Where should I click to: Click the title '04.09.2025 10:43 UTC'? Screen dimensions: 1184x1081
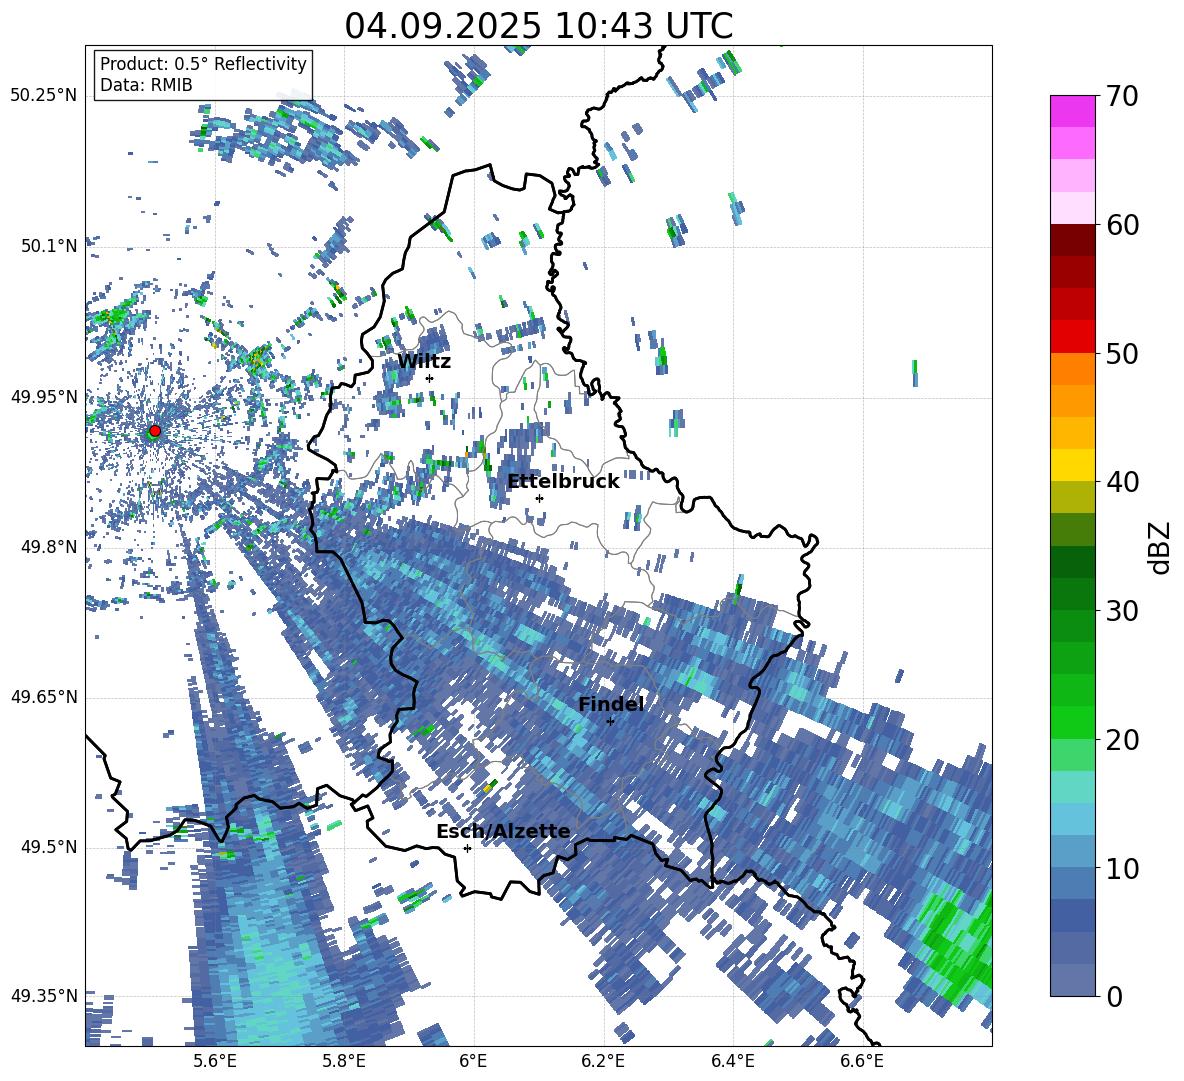click(x=539, y=26)
